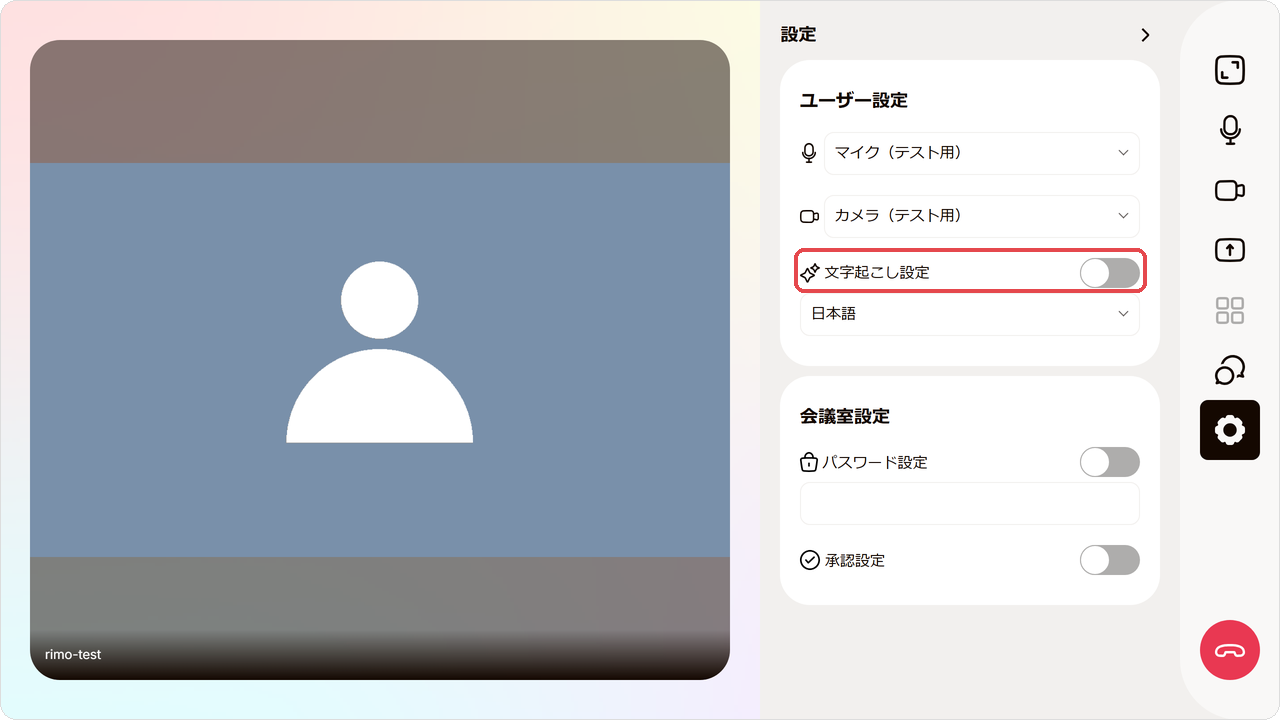Viewport: 1280px width, 720px height.
Task: Click the camera icon beside カメラ dropdown
Action: tap(809, 216)
